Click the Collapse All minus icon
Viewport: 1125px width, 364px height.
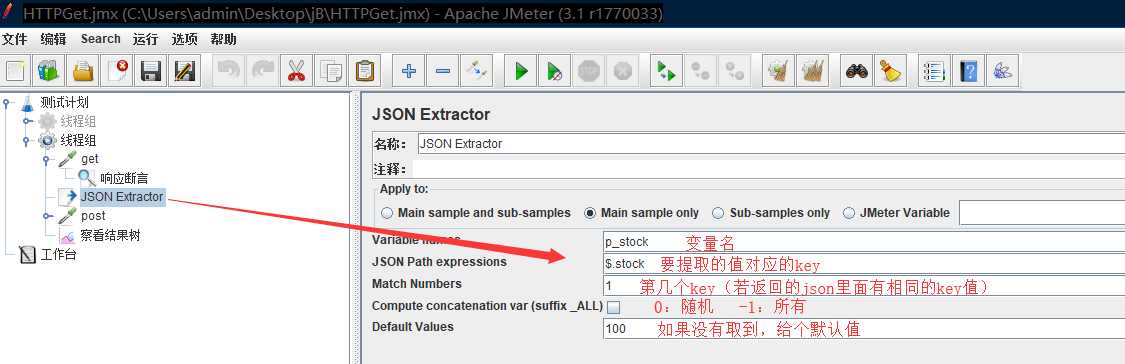coord(443,70)
